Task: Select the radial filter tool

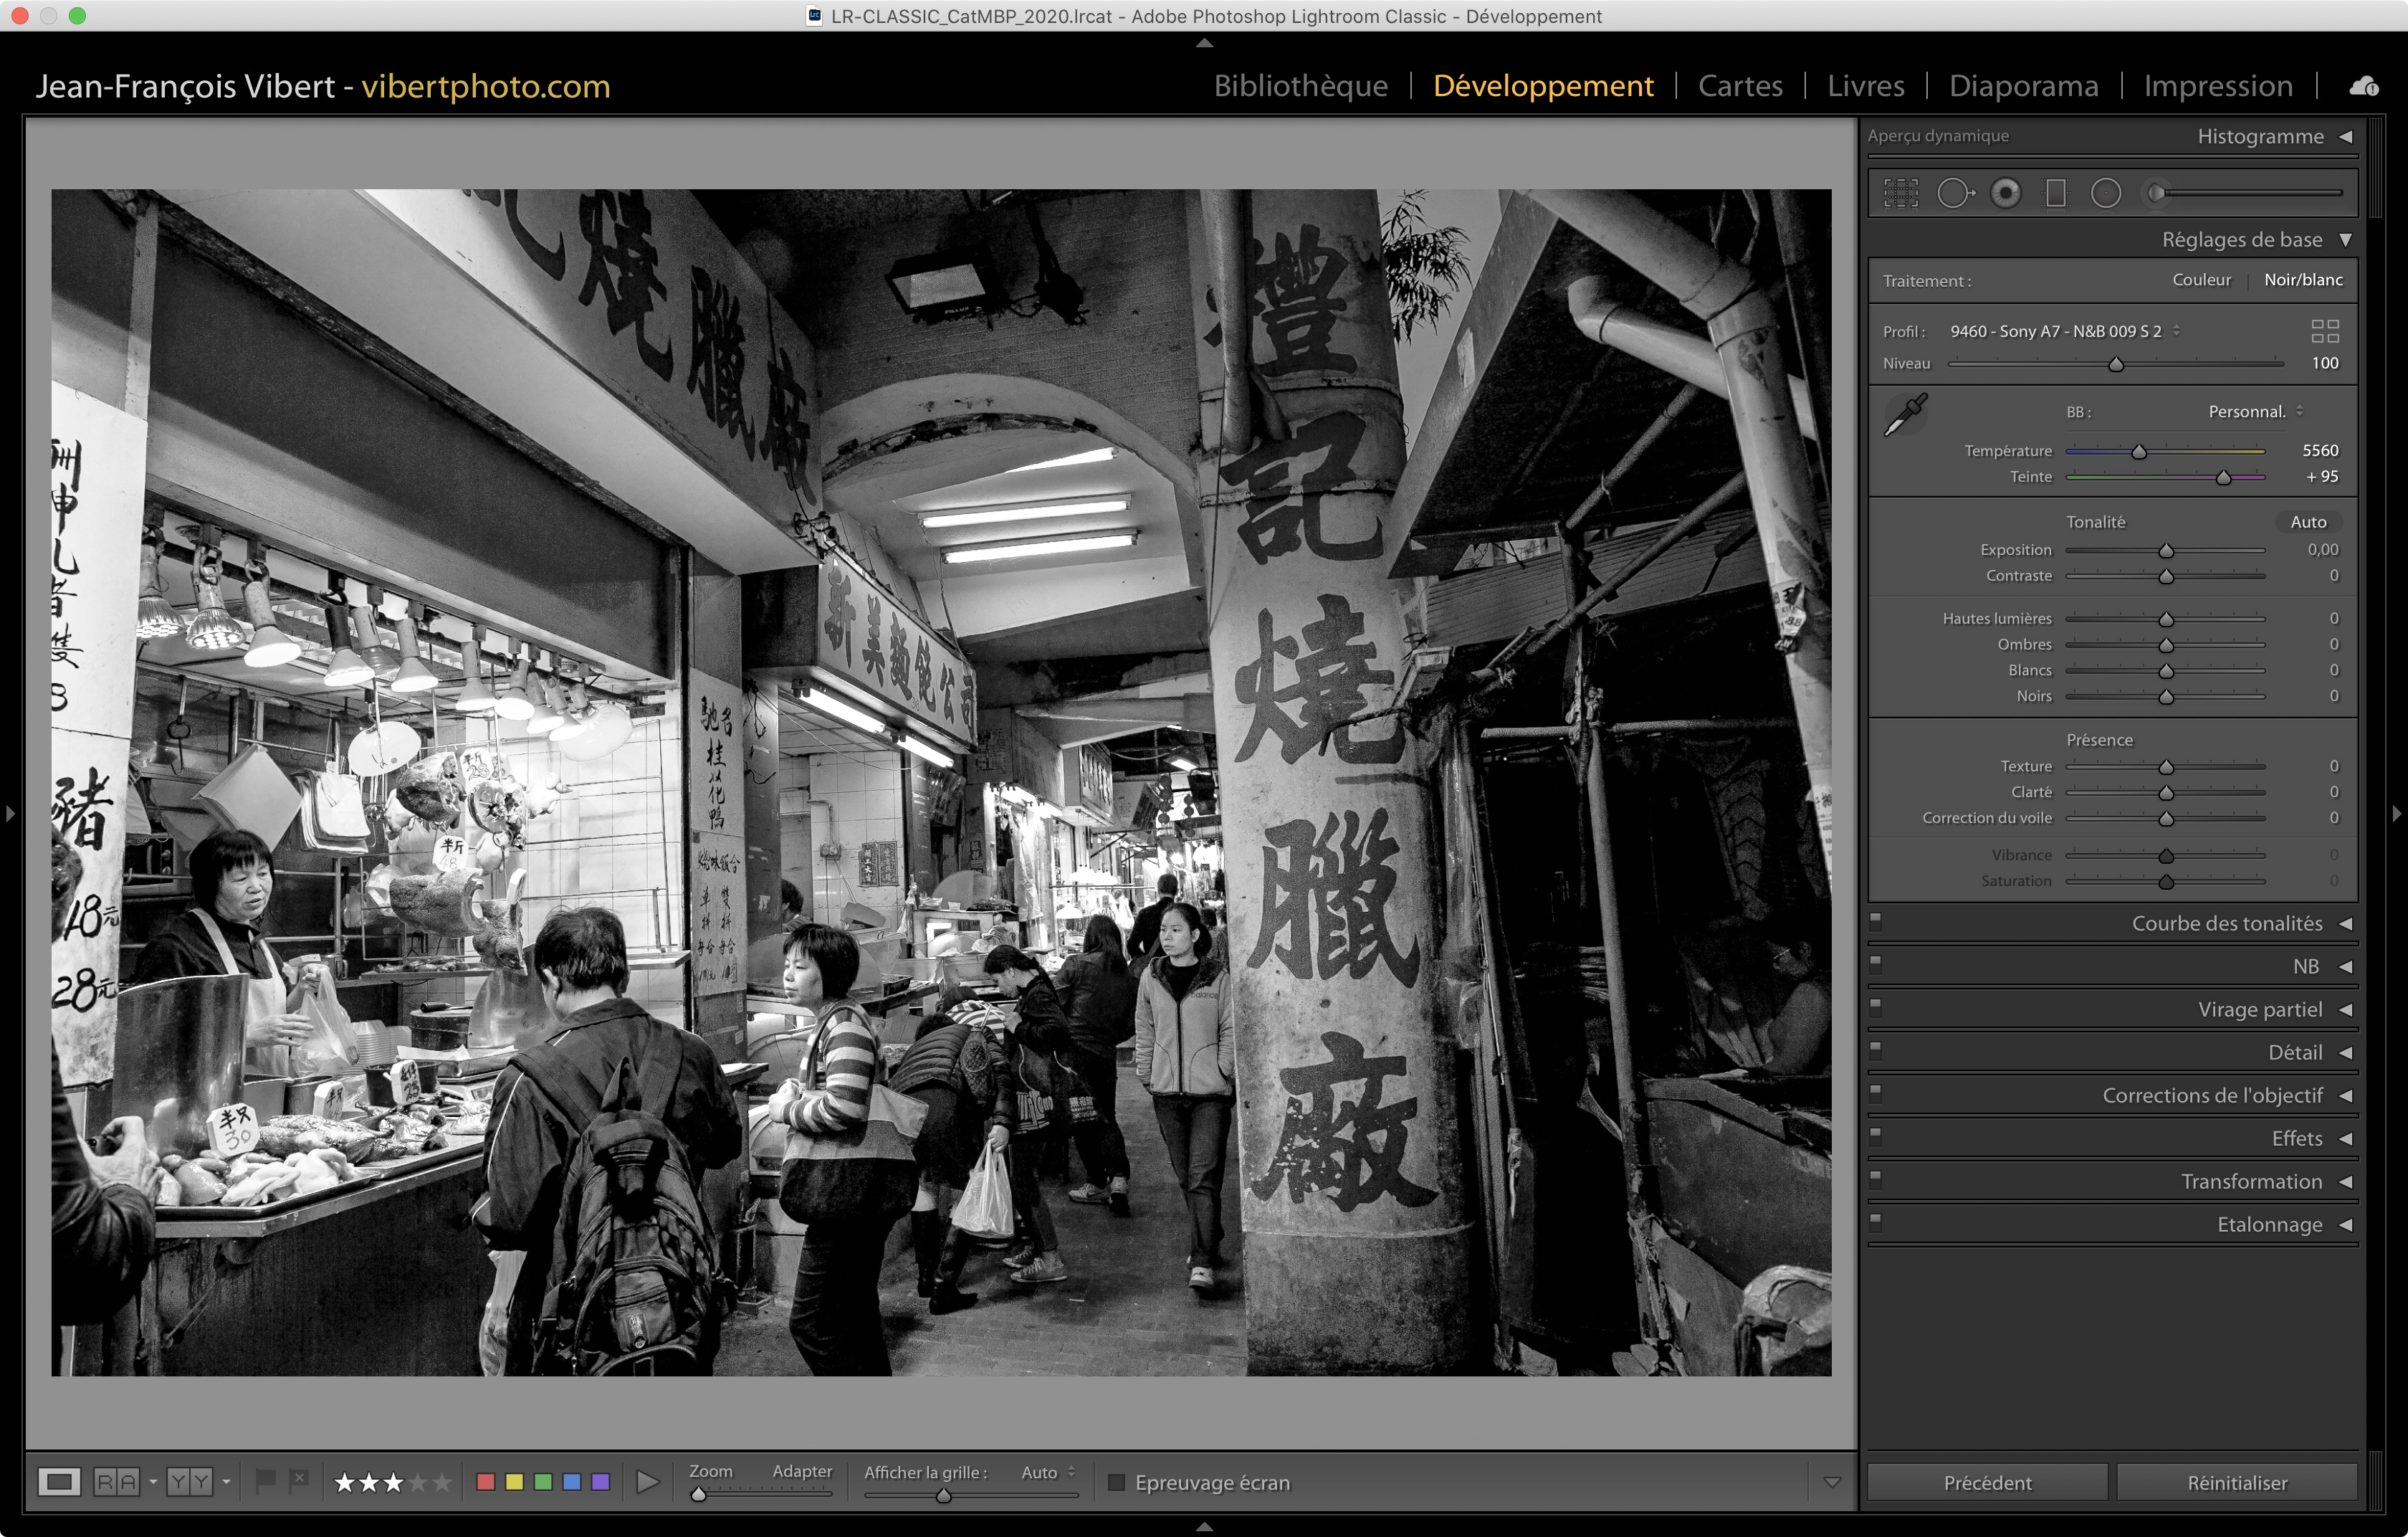Action: [x=2105, y=193]
